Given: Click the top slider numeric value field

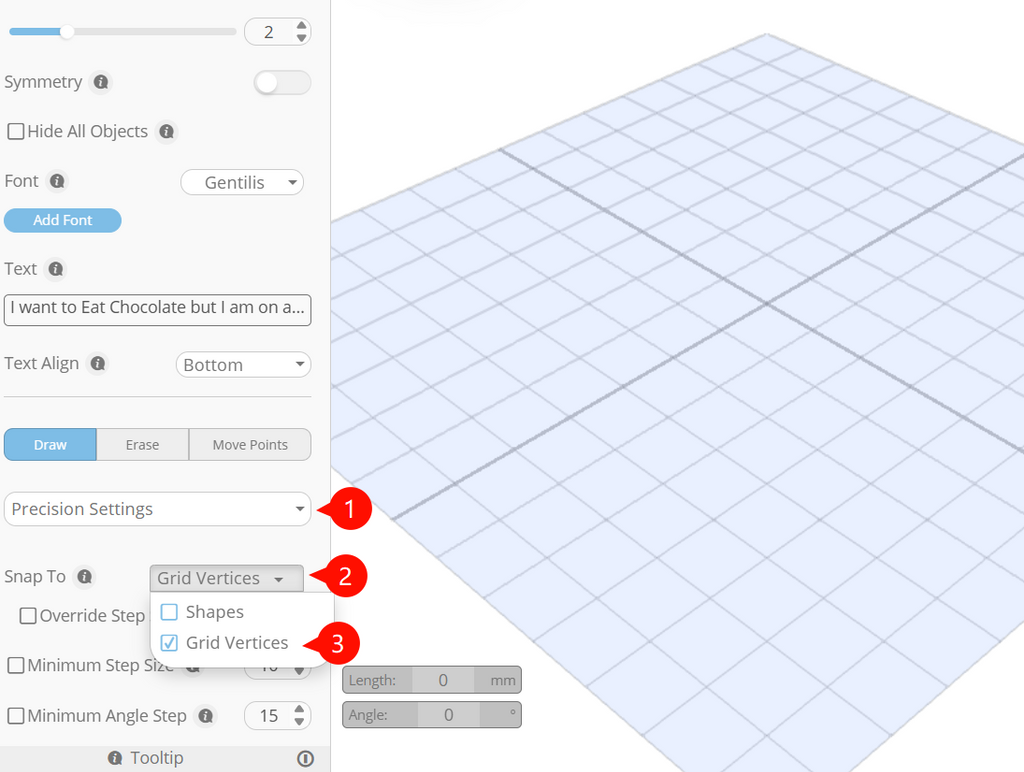Looking at the screenshot, I should (x=269, y=32).
